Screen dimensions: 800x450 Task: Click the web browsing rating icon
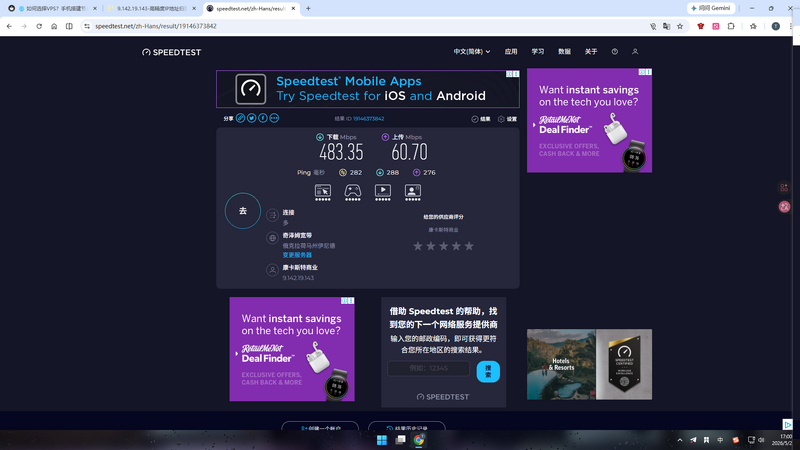point(322,192)
